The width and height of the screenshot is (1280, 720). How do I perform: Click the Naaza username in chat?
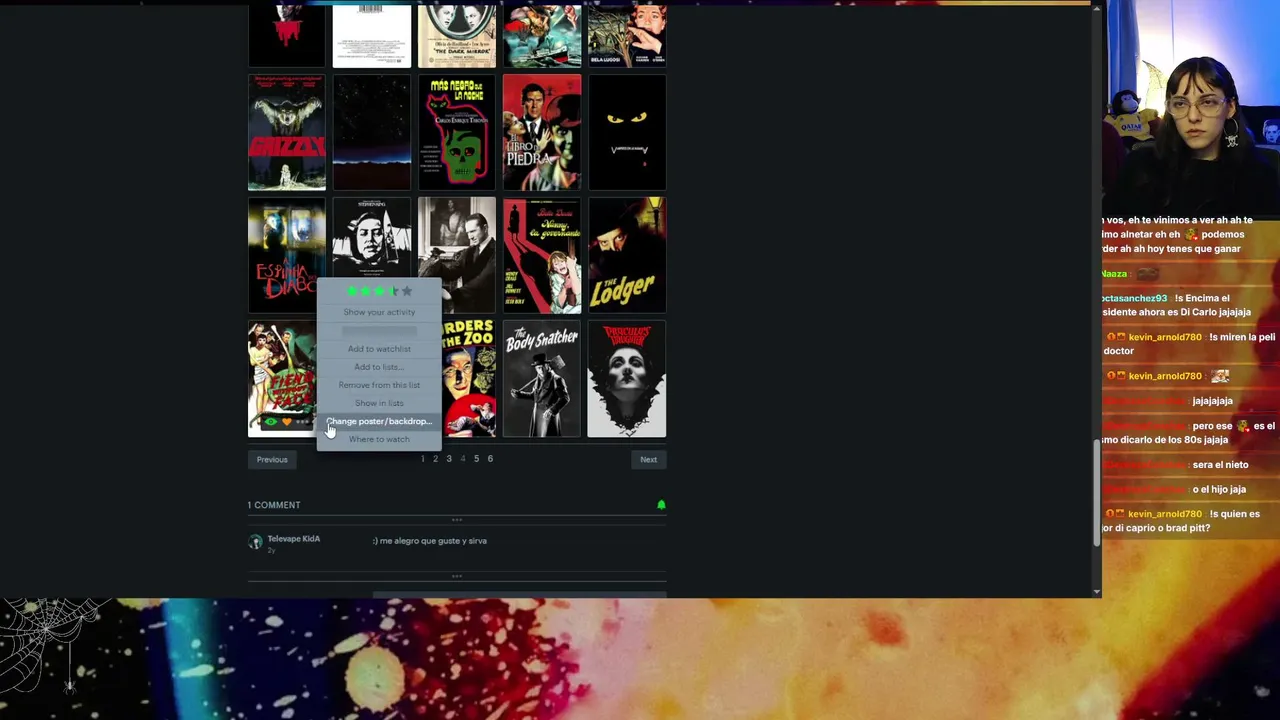click(x=1114, y=273)
